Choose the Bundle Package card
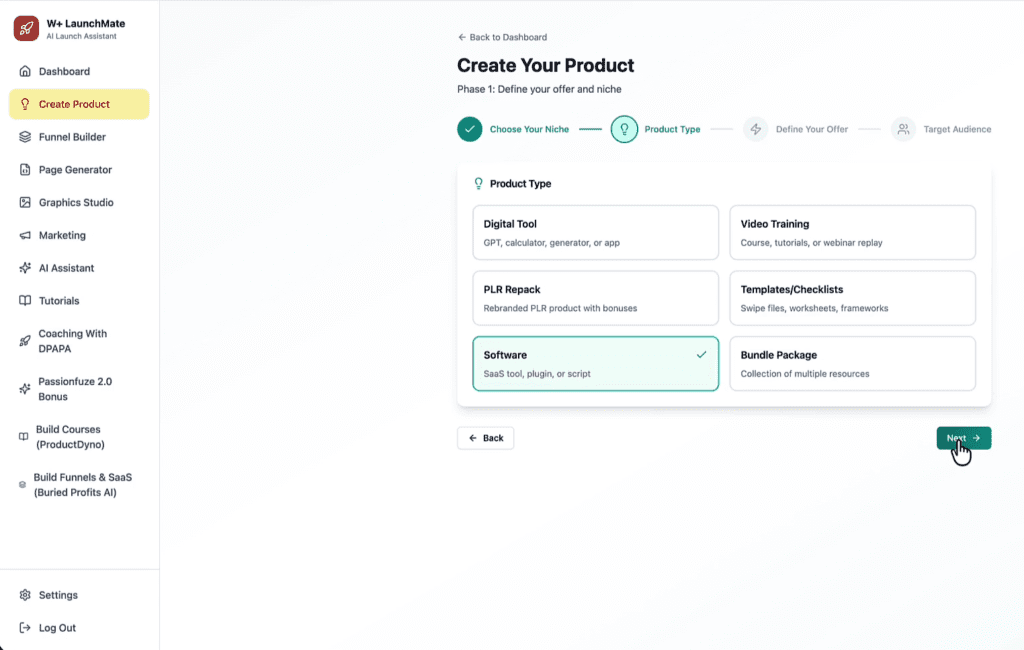This screenshot has height=650, width=1024. point(852,363)
